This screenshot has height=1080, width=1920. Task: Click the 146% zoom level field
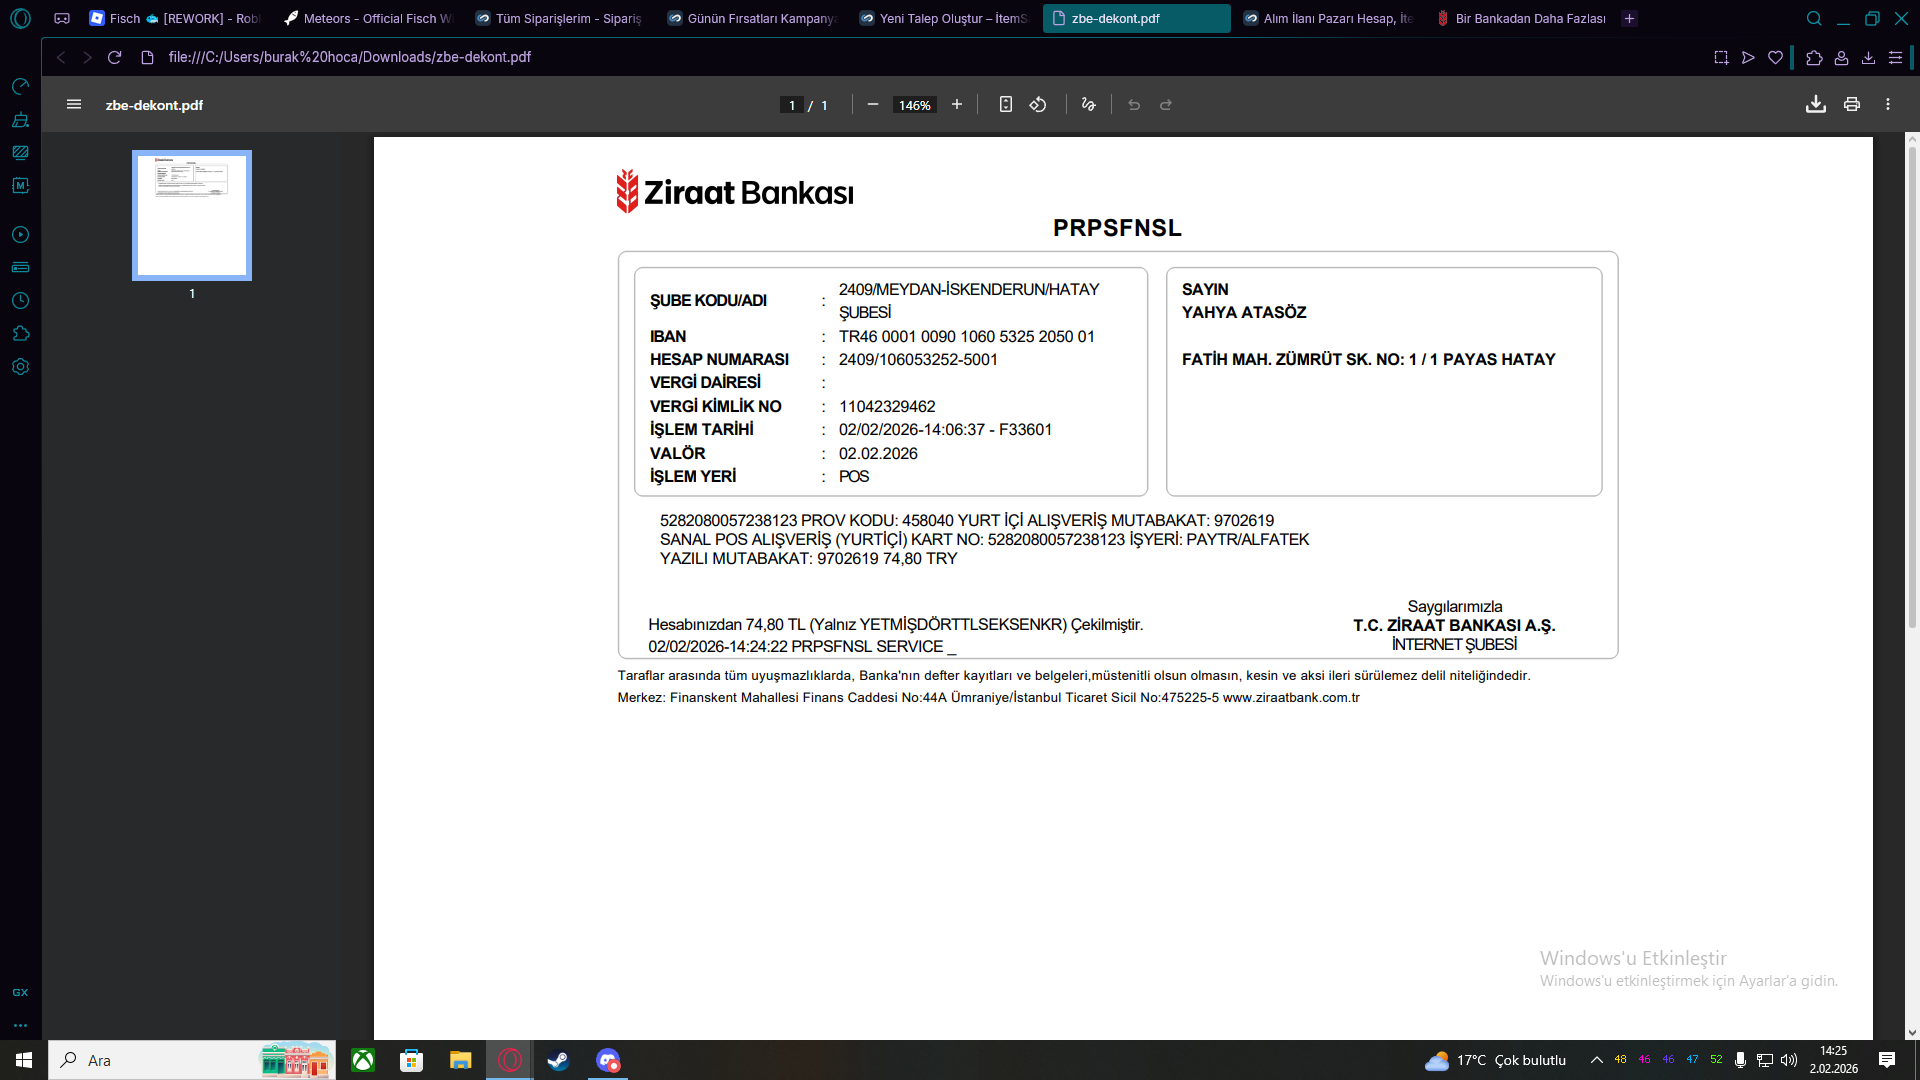click(x=914, y=105)
